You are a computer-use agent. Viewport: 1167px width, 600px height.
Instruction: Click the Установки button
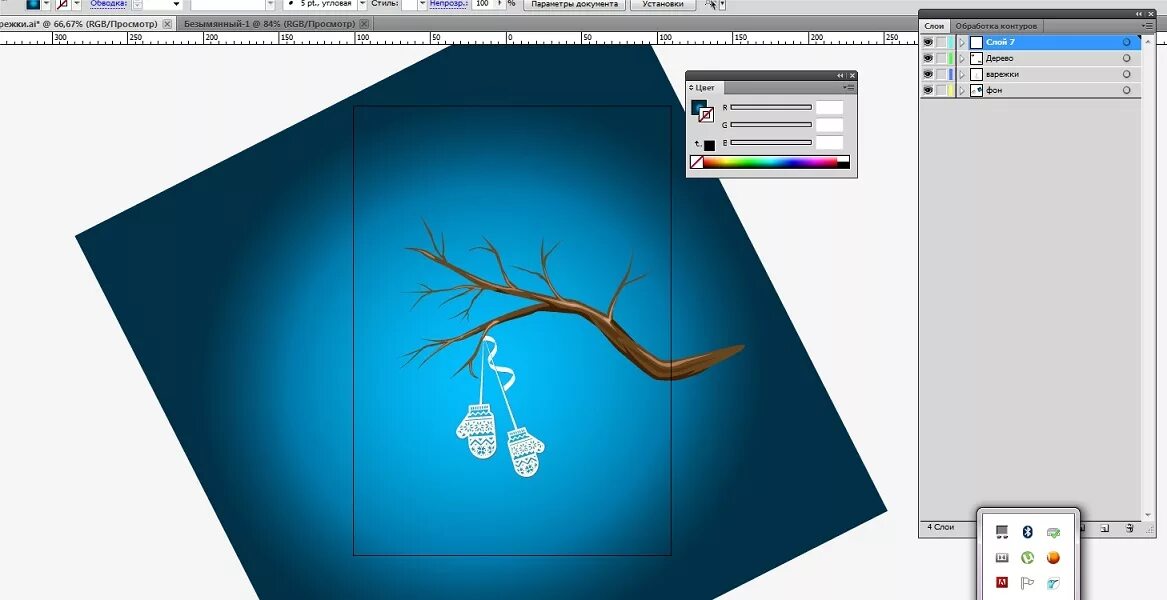662,4
